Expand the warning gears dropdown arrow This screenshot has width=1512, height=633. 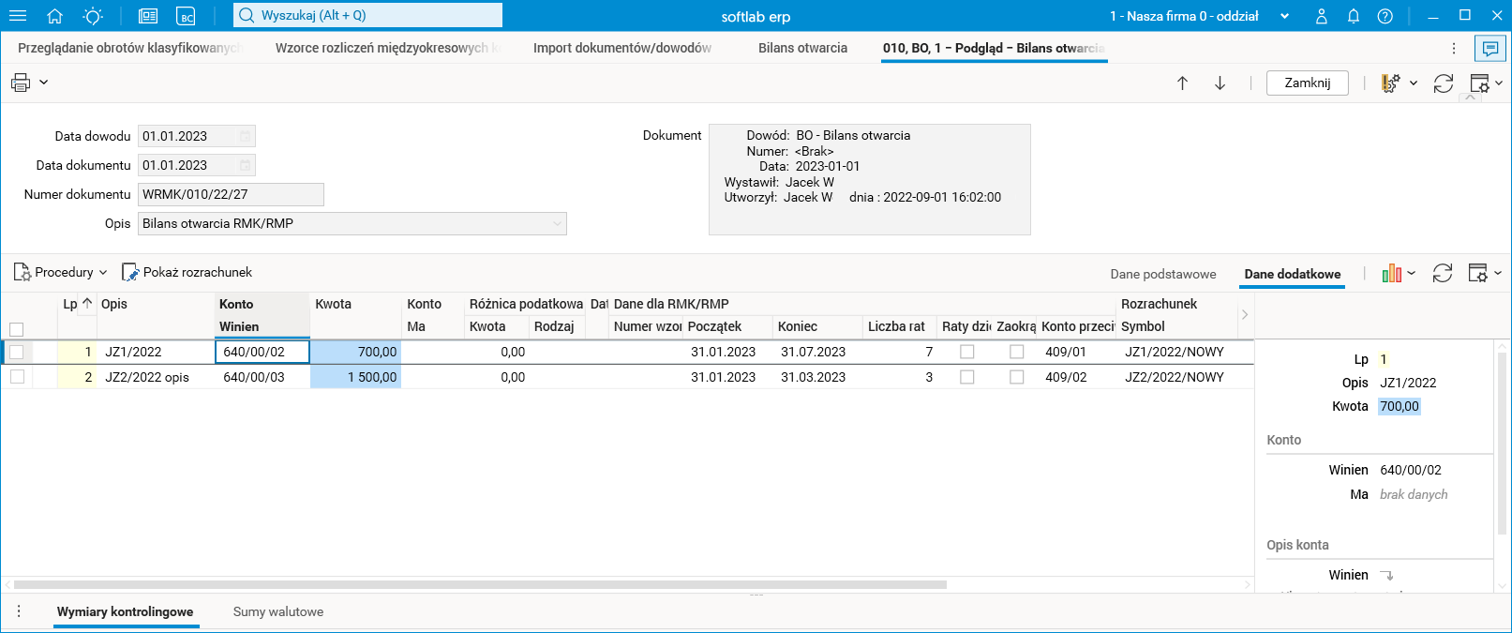(x=1413, y=84)
